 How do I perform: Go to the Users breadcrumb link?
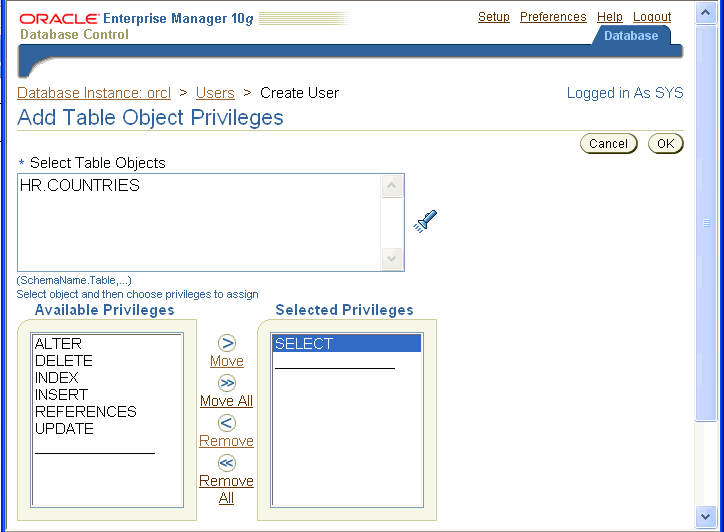[x=215, y=93]
